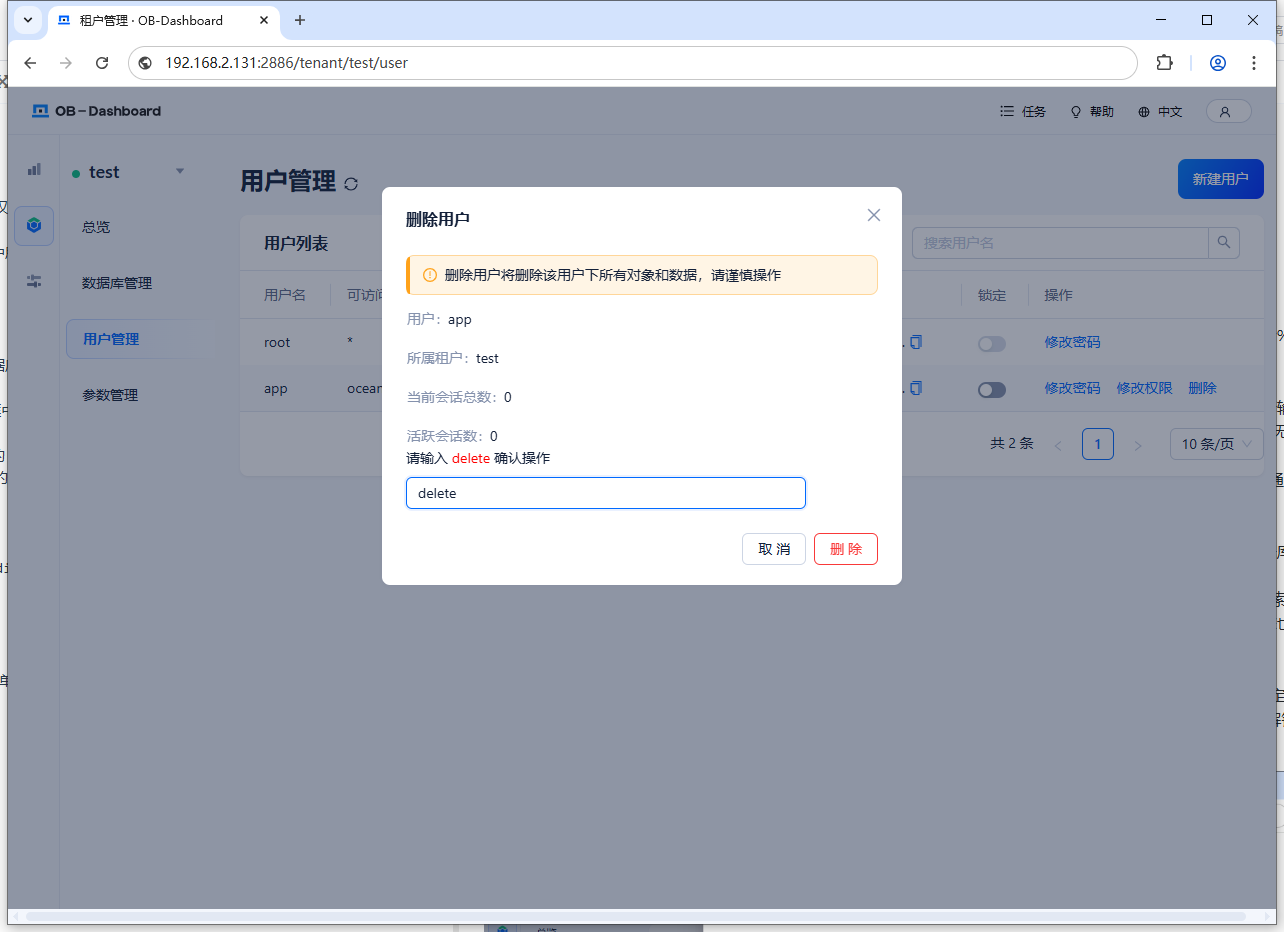
Task: Open the 中文 language switcher
Action: tap(1160, 112)
